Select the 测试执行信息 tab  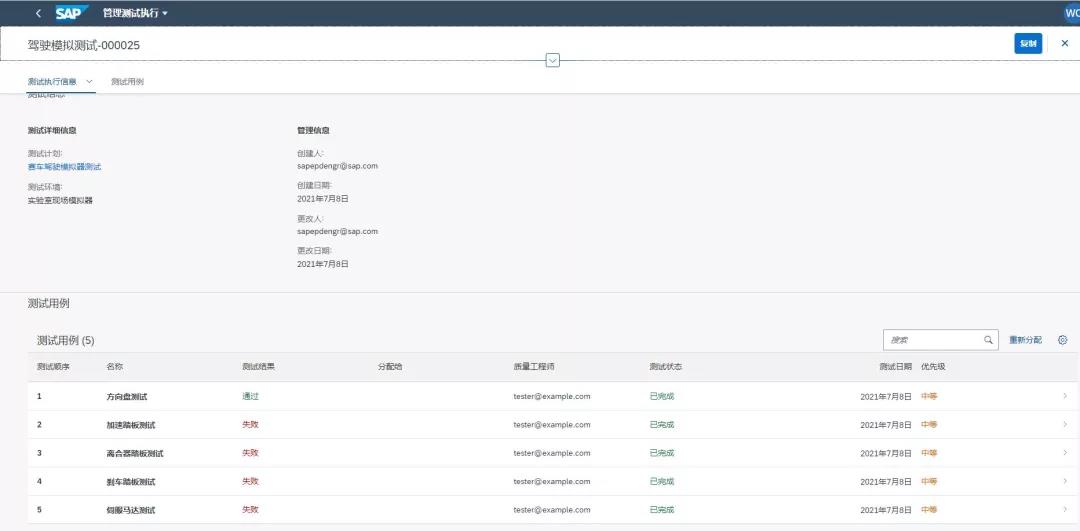coord(52,81)
